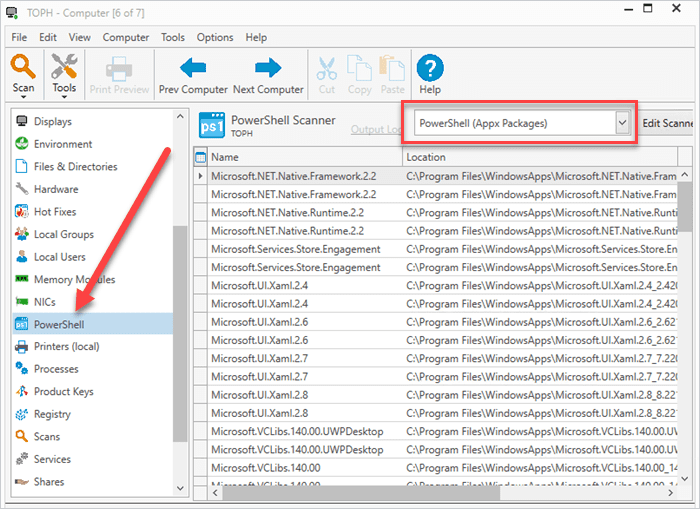
Task: Select Local Groups people icon
Action: click(x=21, y=234)
